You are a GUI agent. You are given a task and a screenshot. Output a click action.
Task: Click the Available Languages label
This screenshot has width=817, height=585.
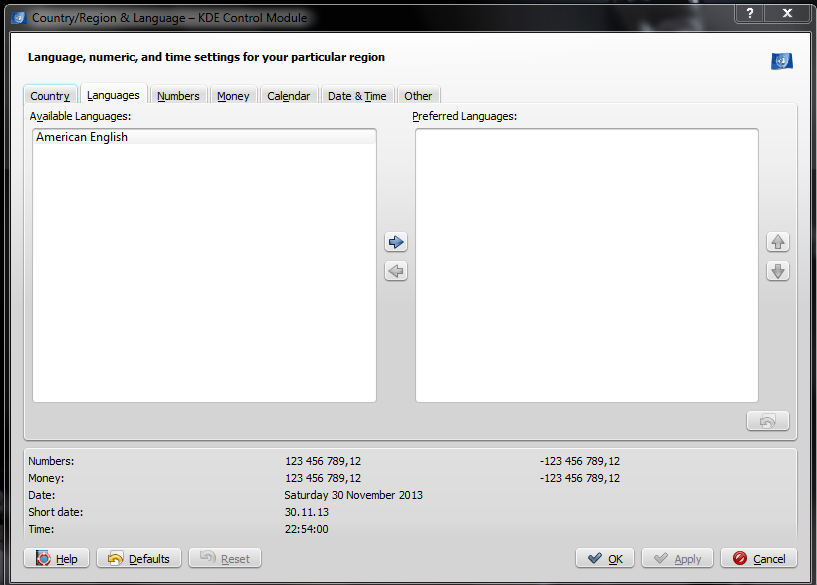tap(80, 116)
